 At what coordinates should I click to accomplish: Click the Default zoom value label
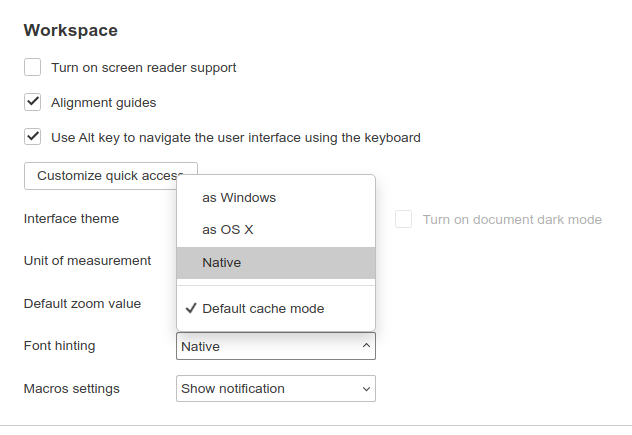coord(82,303)
